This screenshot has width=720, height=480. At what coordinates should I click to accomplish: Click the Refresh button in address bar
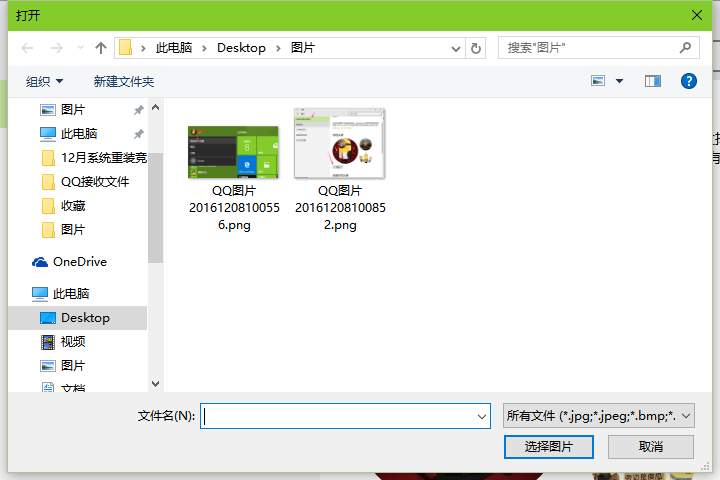click(x=476, y=47)
